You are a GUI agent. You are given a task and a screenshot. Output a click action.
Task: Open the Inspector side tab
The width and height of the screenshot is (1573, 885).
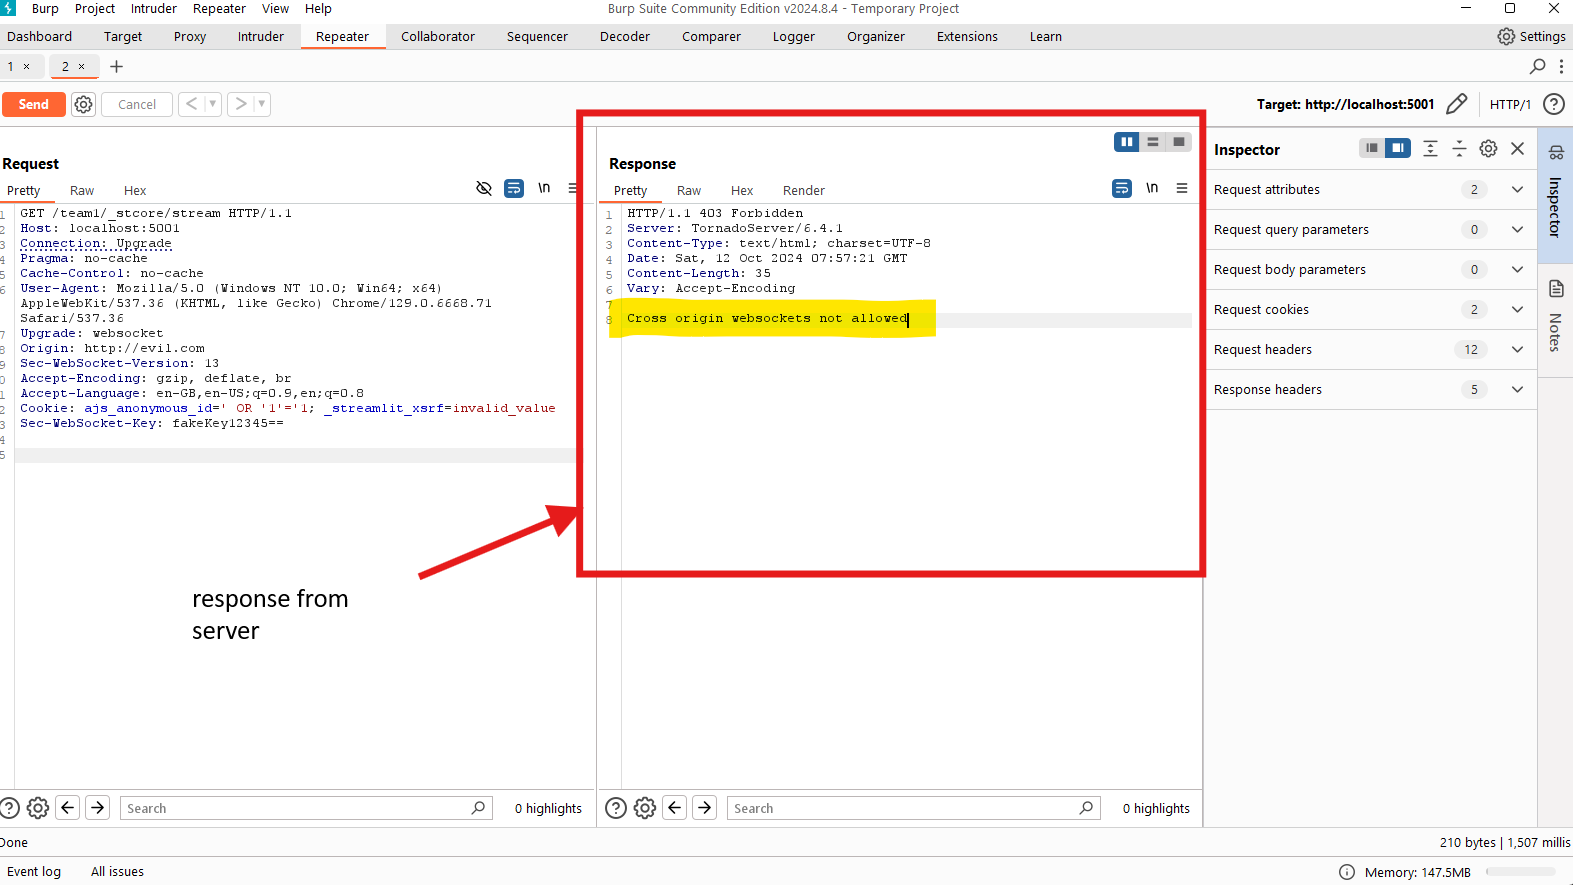pos(1555,194)
